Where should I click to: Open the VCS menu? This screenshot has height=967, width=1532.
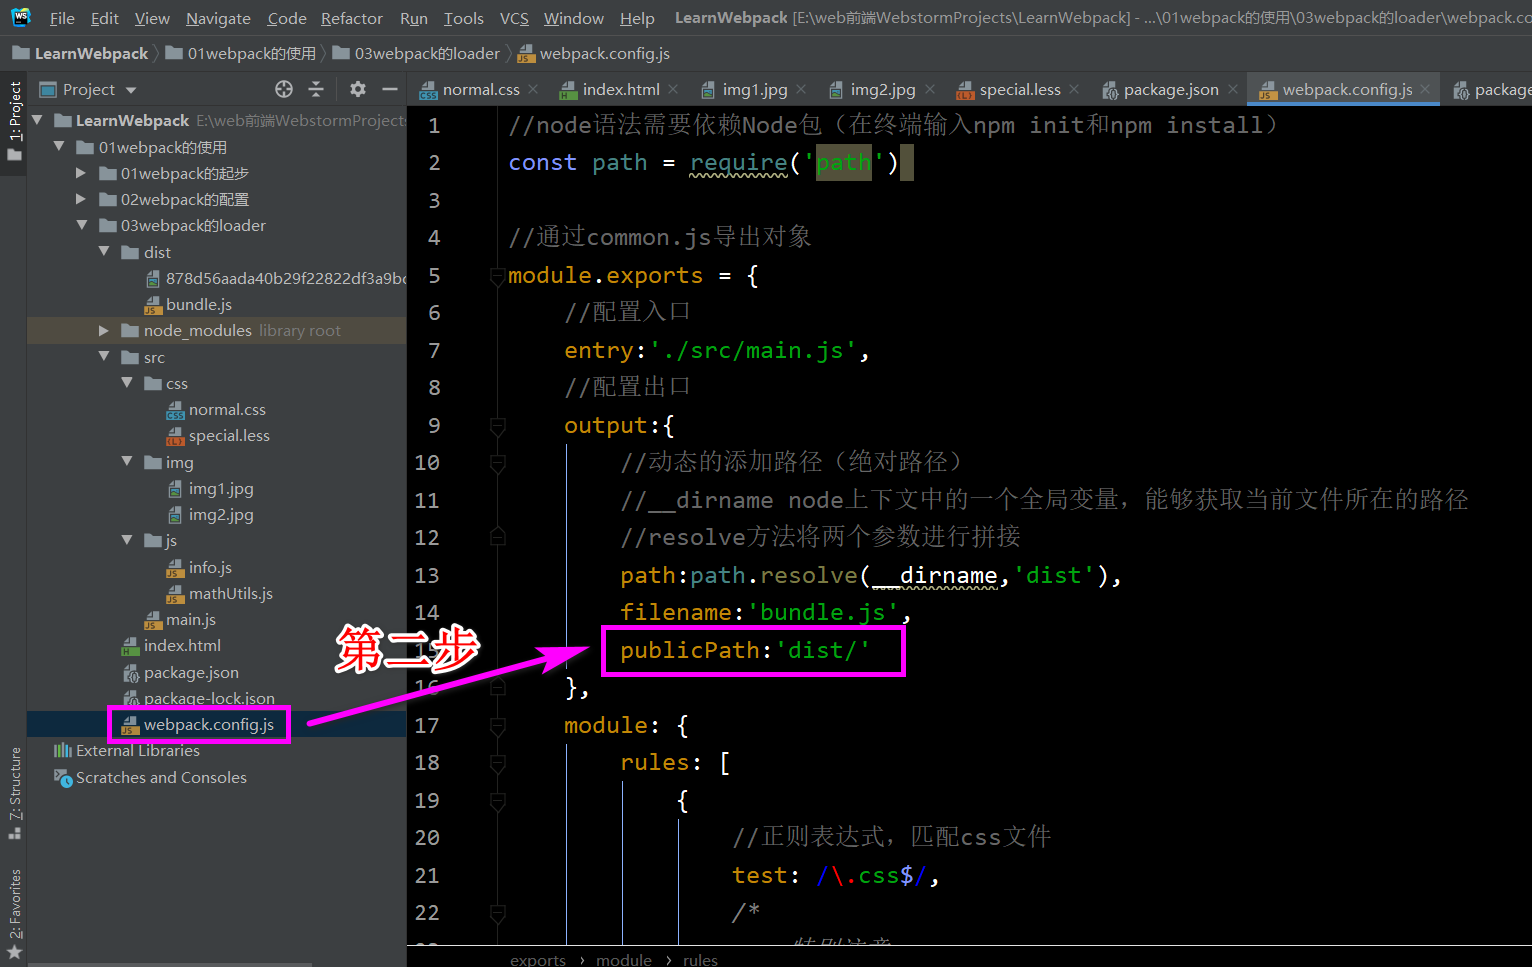coord(514,18)
